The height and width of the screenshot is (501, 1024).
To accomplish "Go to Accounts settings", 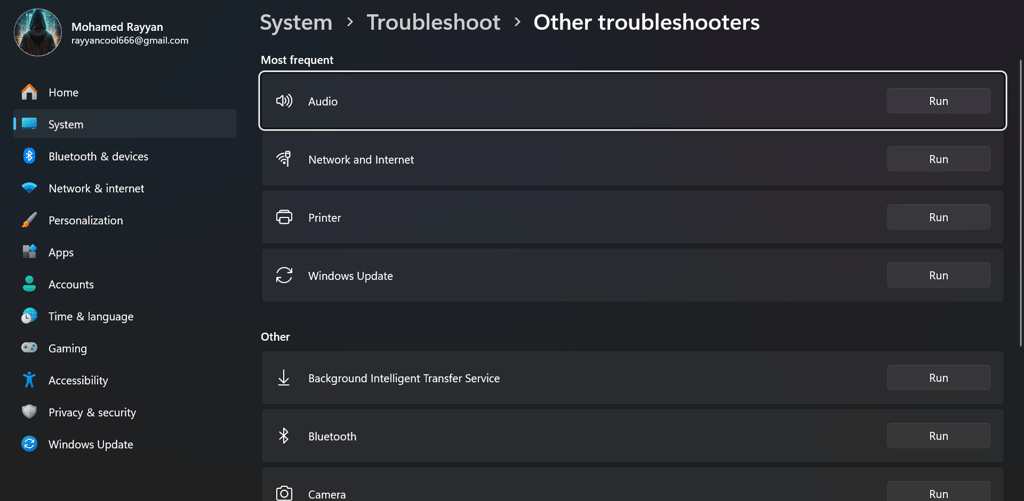I will 71,284.
